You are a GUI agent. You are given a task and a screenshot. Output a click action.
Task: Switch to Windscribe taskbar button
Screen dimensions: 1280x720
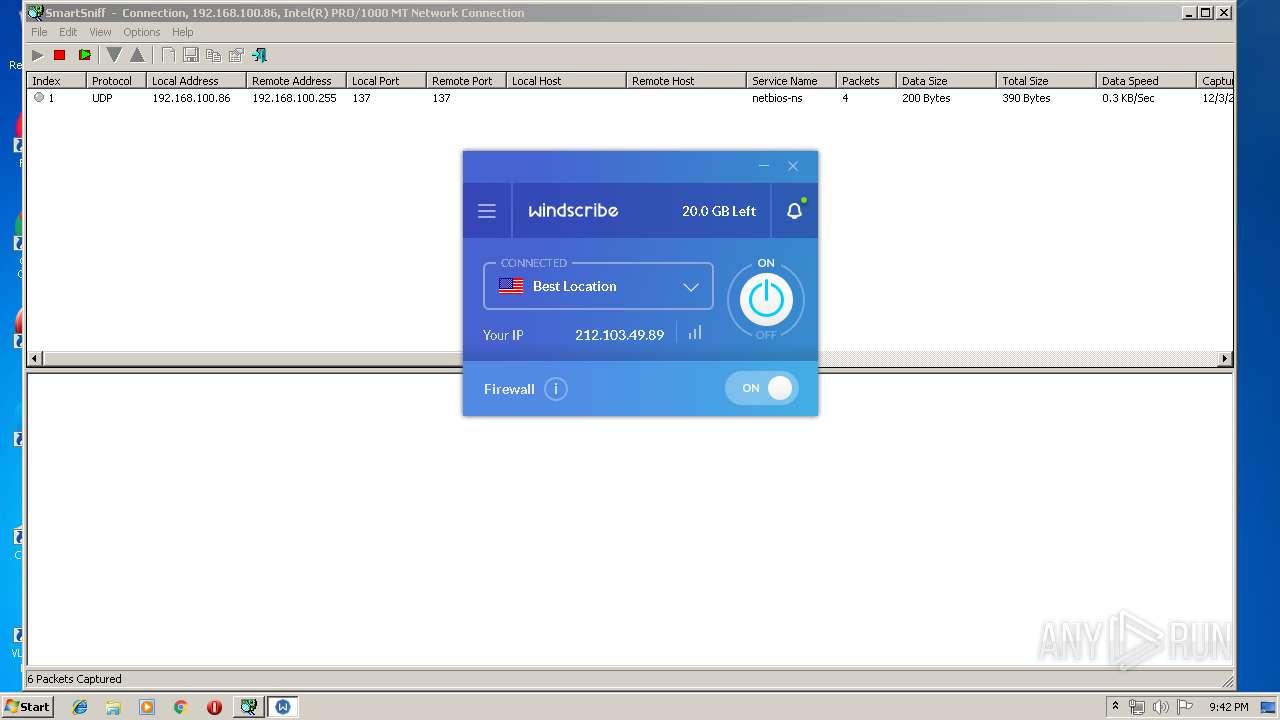click(x=283, y=707)
